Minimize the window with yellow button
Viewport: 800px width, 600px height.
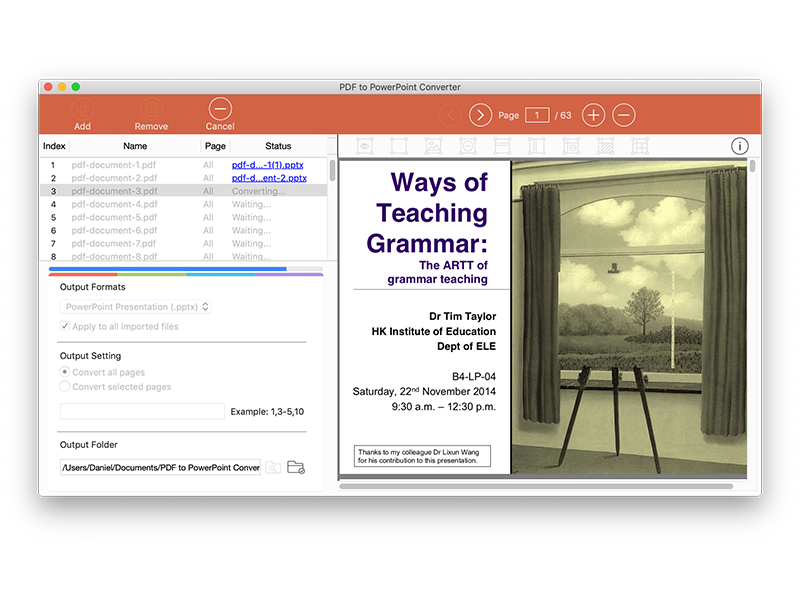point(62,87)
